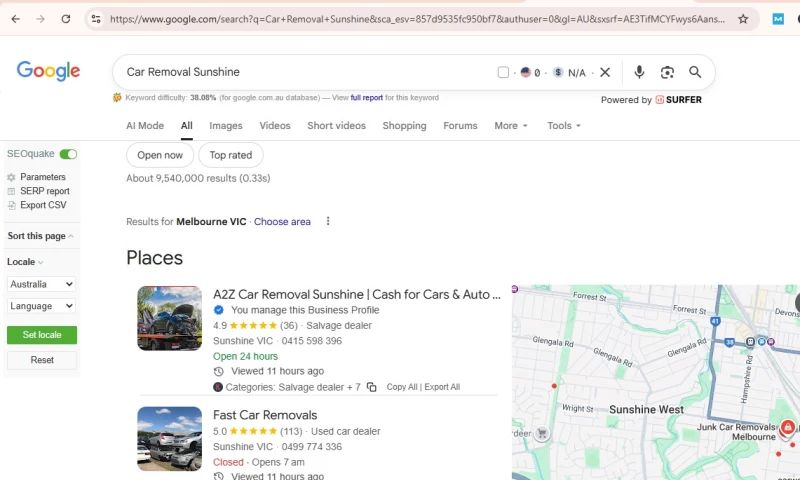The image size is (800, 480).
Task: Go back using the browser back arrow
Action: coord(16,19)
